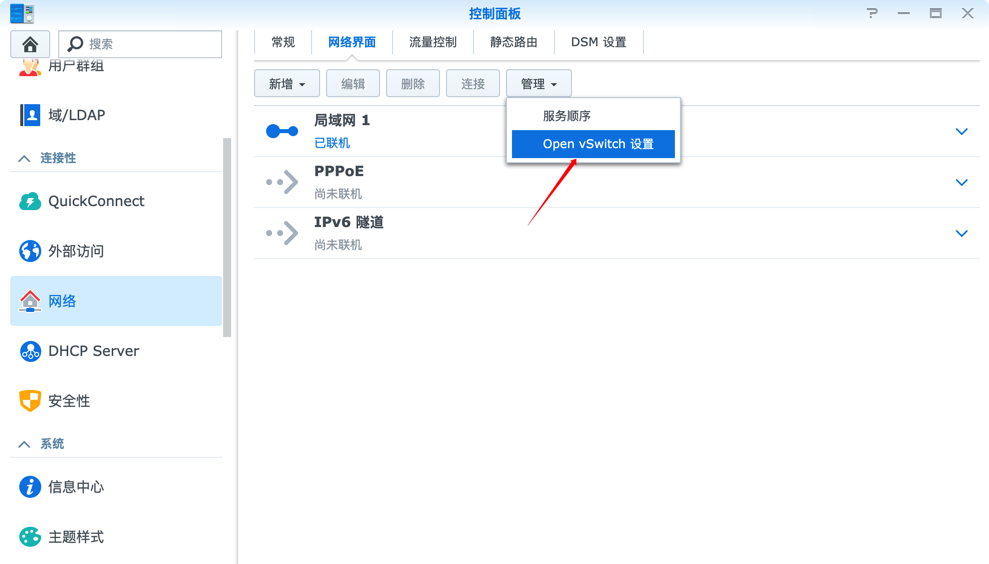989x564 pixels.
Task: Choose 服务顺序 from the menu
Action: click(594, 116)
